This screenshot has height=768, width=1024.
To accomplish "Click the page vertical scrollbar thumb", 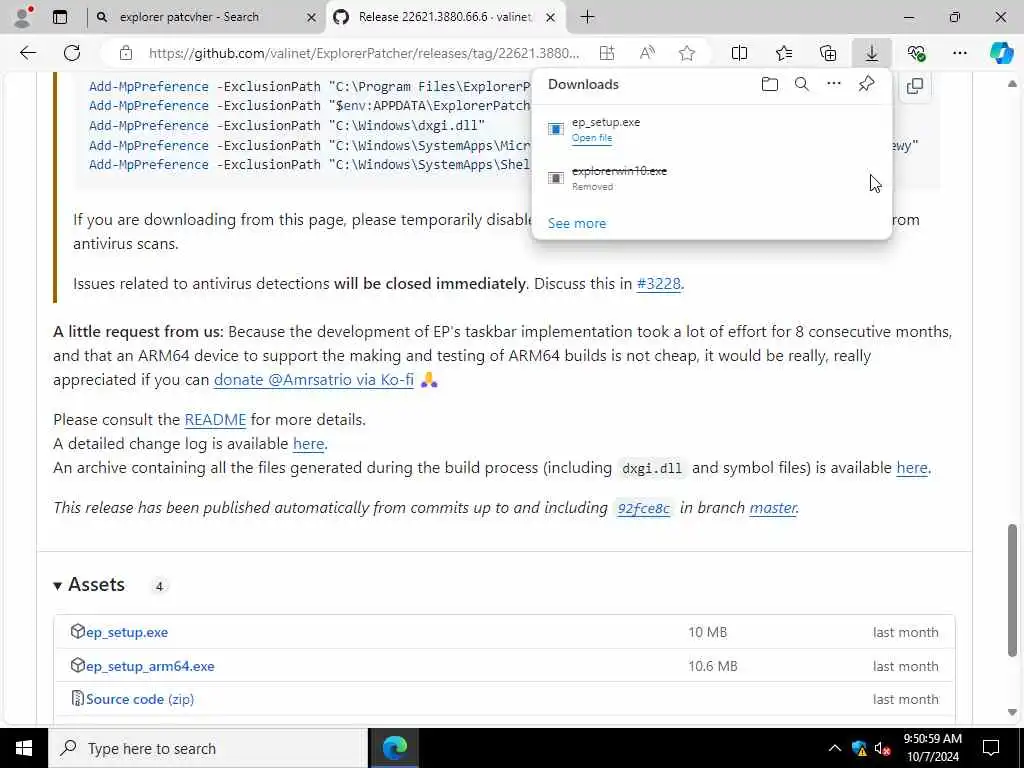I will click(1012, 590).
